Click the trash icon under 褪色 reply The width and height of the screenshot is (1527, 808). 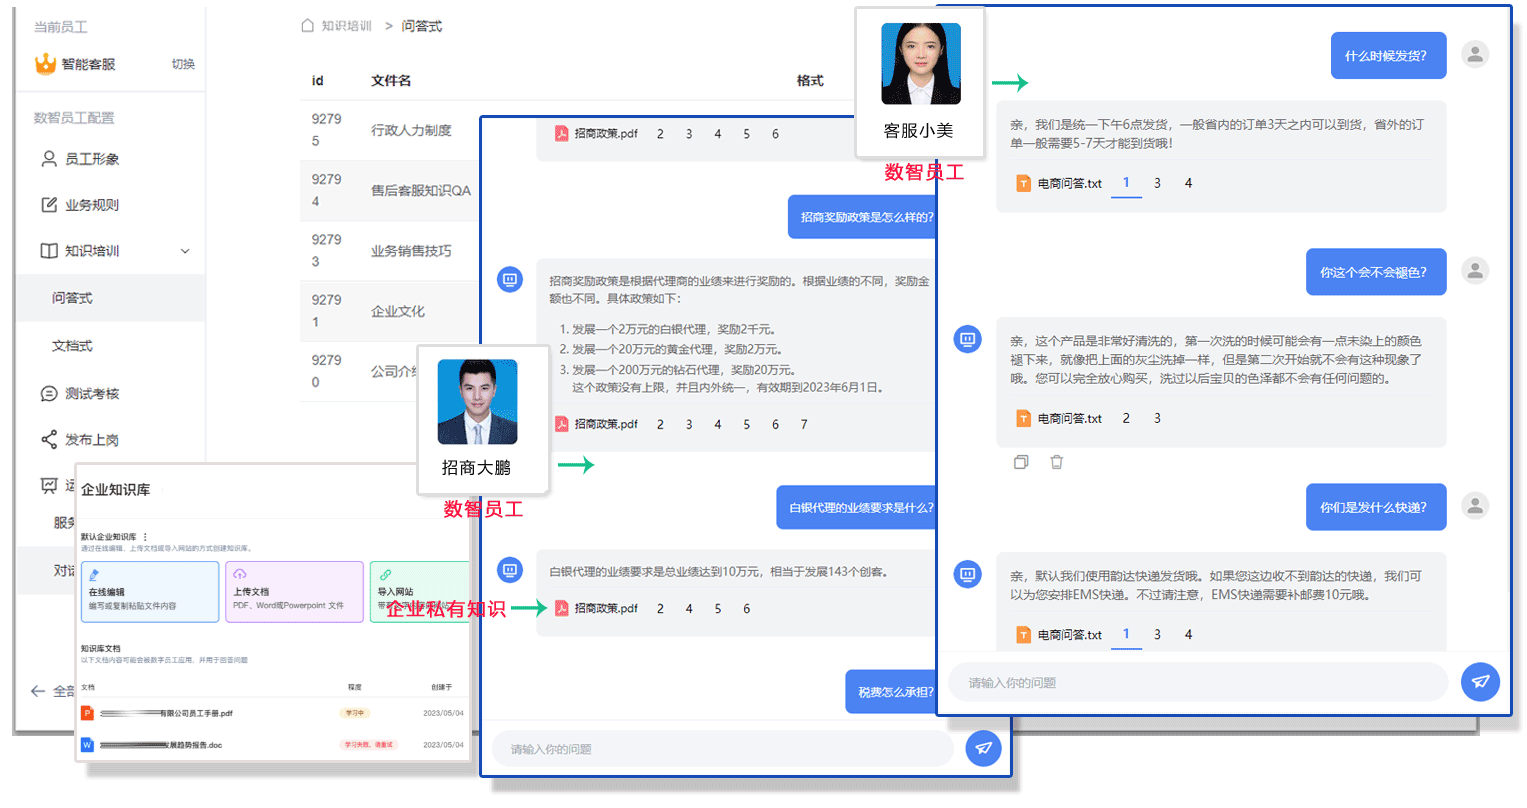point(1057,462)
